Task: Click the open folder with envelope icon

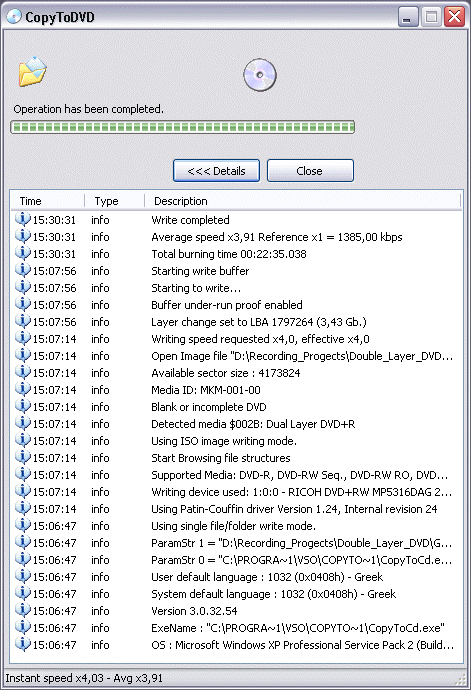Action: (33, 71)
